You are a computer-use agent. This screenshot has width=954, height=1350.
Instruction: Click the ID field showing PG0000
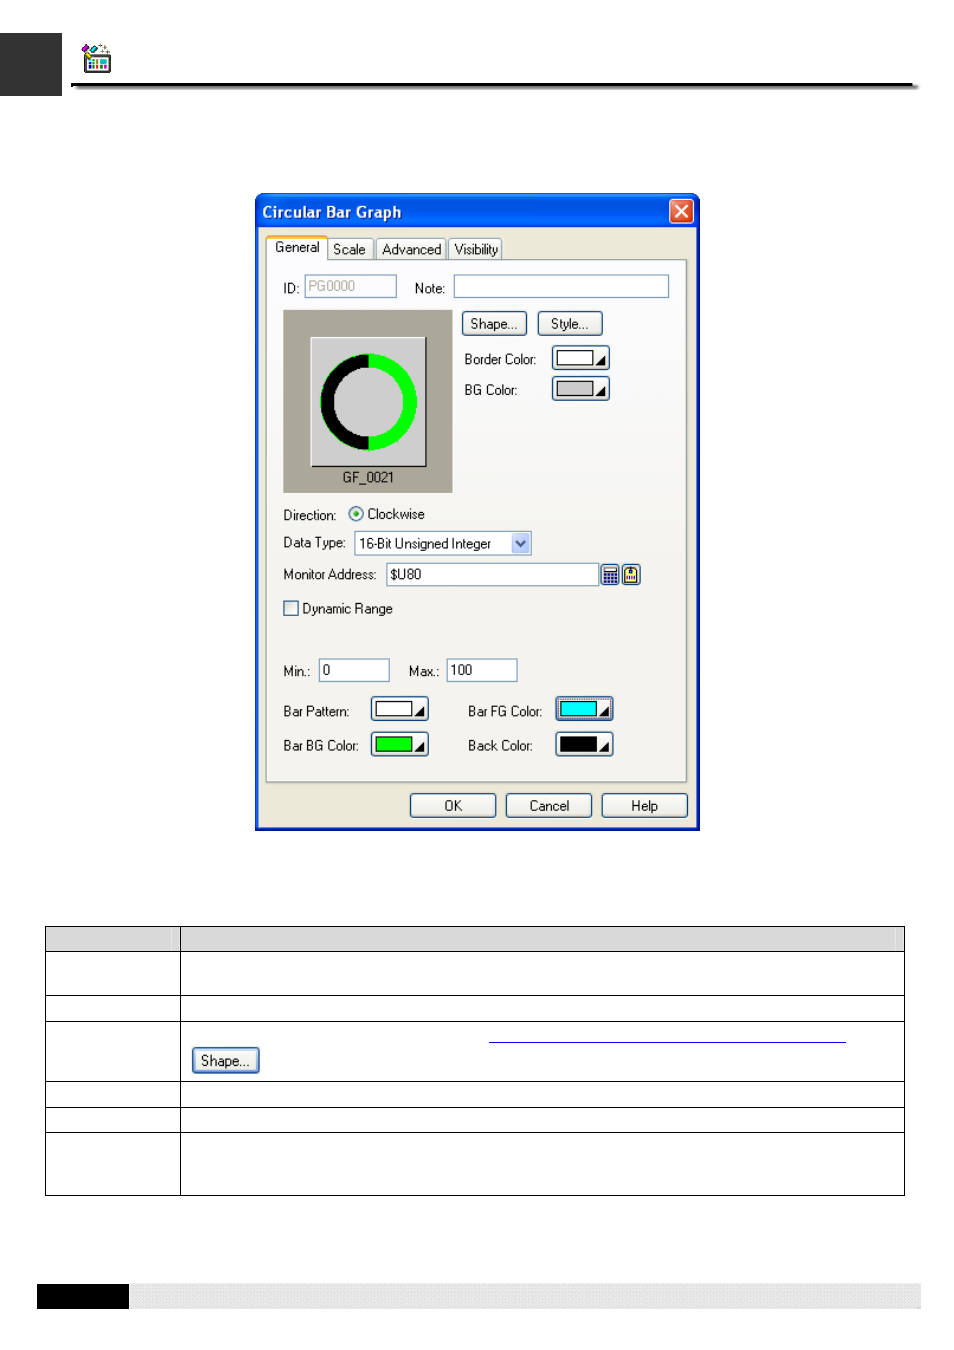click(351, 287)
